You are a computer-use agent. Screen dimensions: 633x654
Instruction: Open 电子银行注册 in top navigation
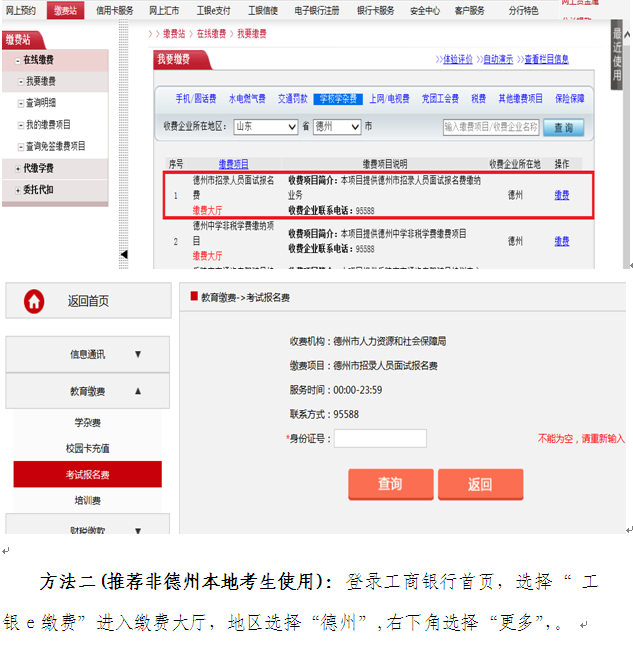point(316,10)
